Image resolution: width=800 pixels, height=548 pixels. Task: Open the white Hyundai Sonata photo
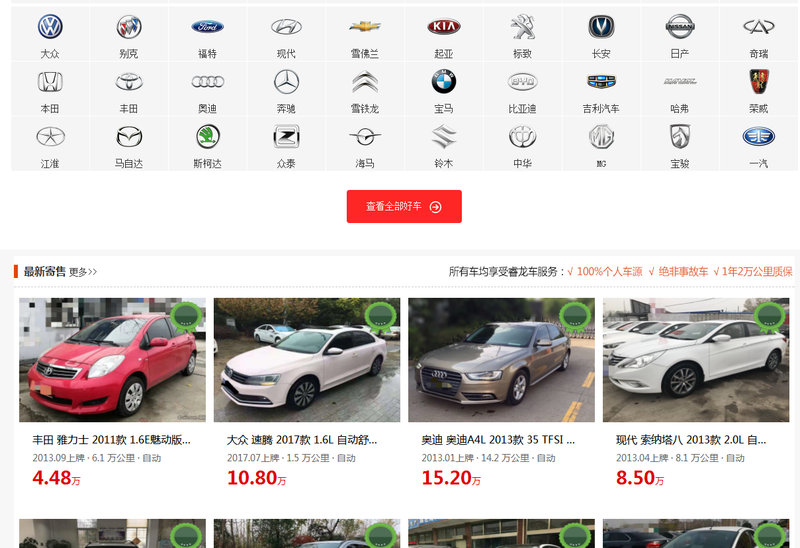[696, 360]
